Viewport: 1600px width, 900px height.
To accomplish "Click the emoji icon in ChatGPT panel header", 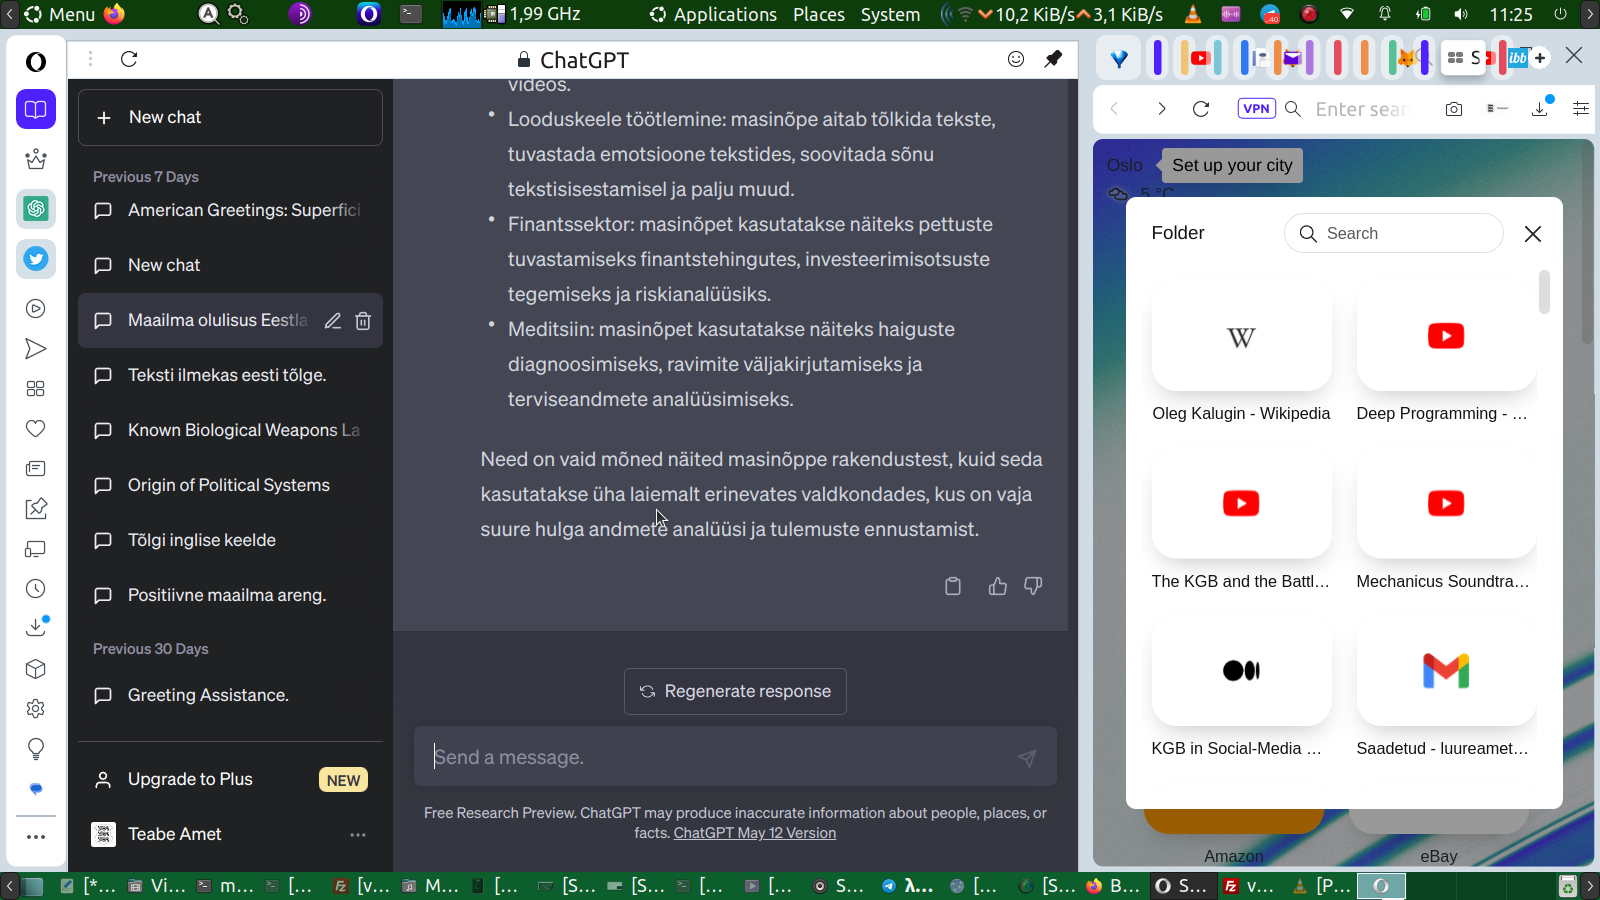I will click(1016, 59).
